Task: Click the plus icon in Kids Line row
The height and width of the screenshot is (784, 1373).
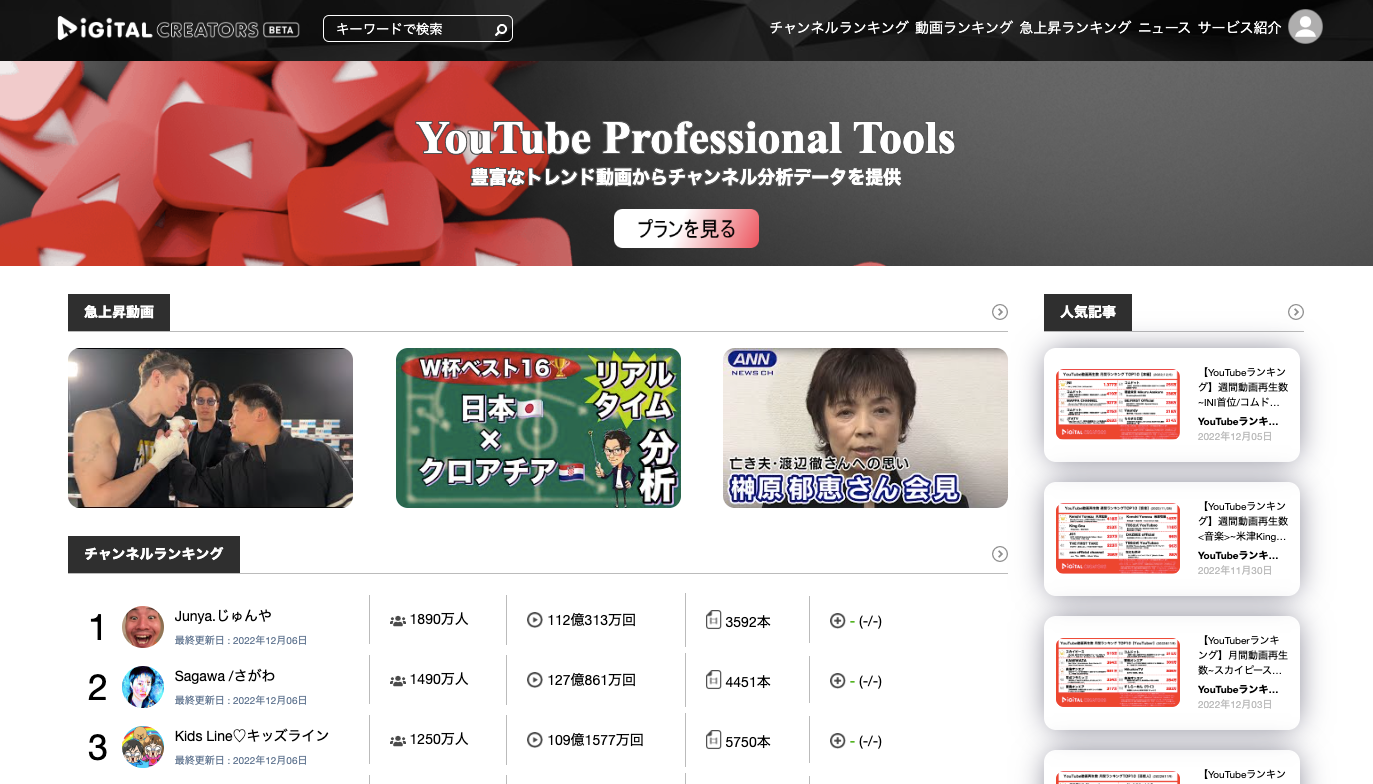Action: click(x=838, y=741)
